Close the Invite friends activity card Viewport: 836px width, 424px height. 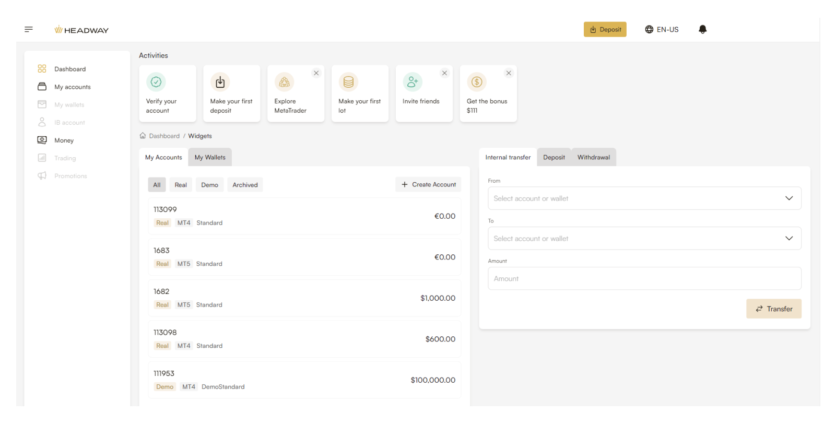click(444, 73)
